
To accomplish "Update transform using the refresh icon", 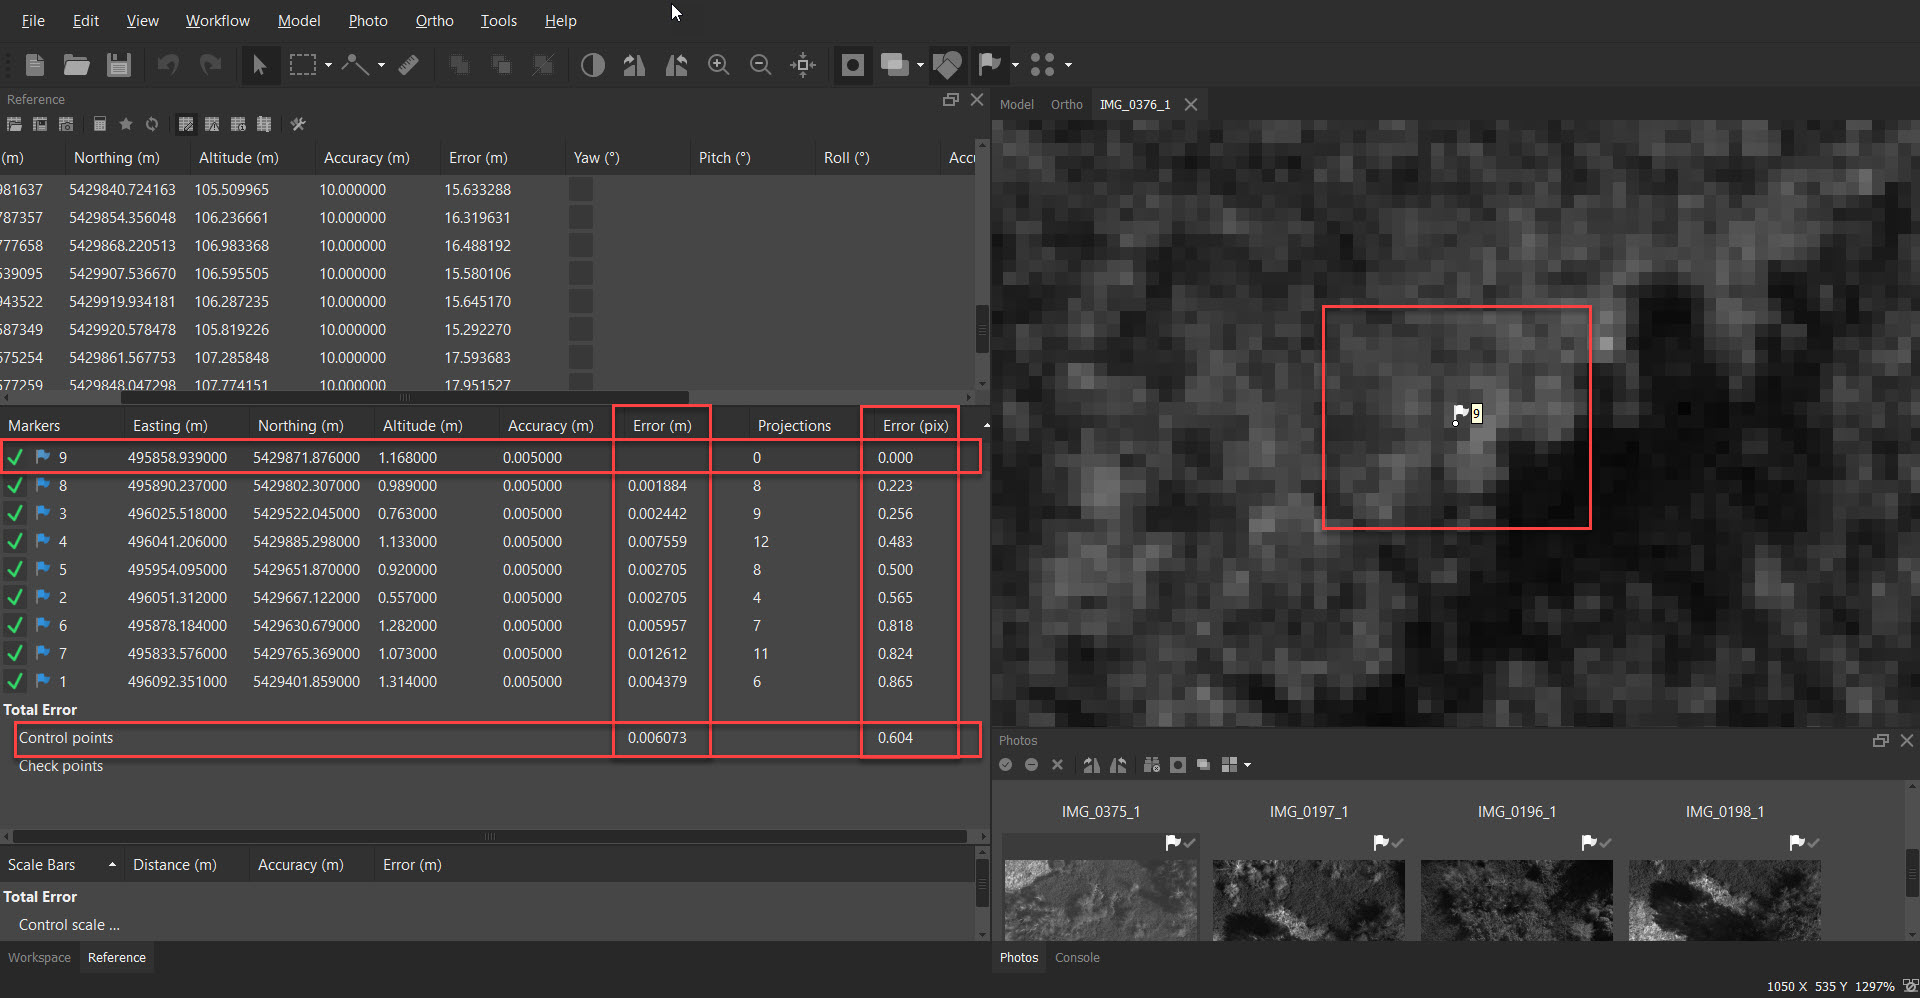I will (x=152, y=124).
